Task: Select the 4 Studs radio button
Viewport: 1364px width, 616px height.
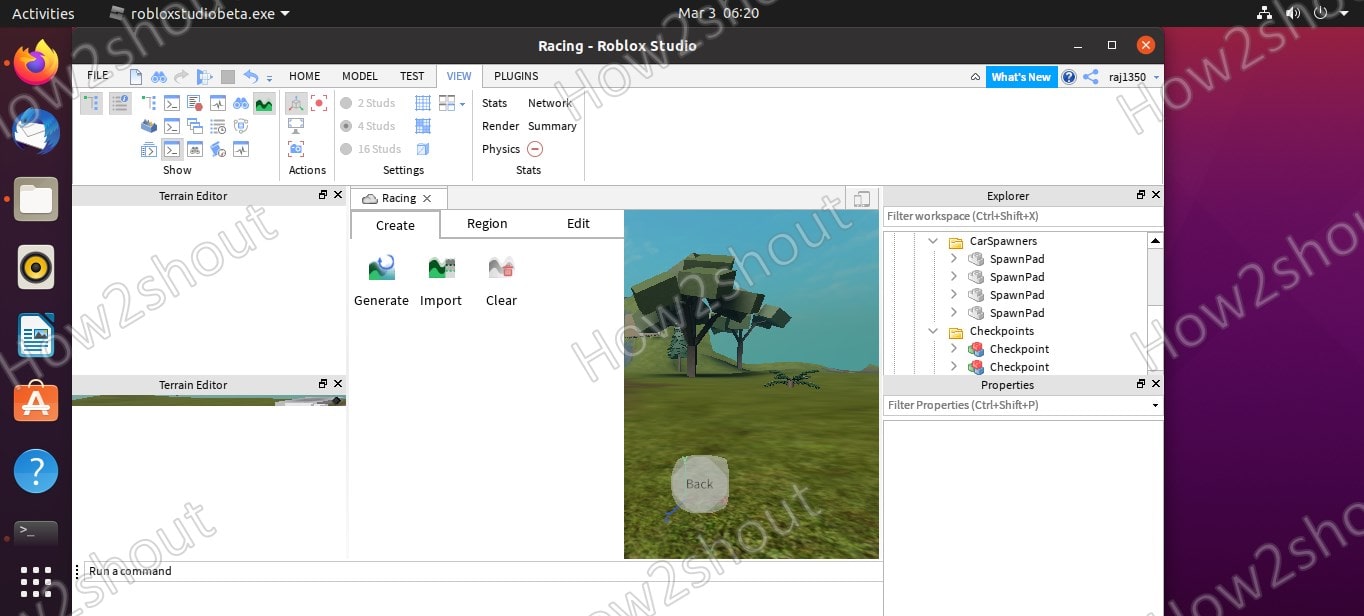Action: tap(346, 126)
